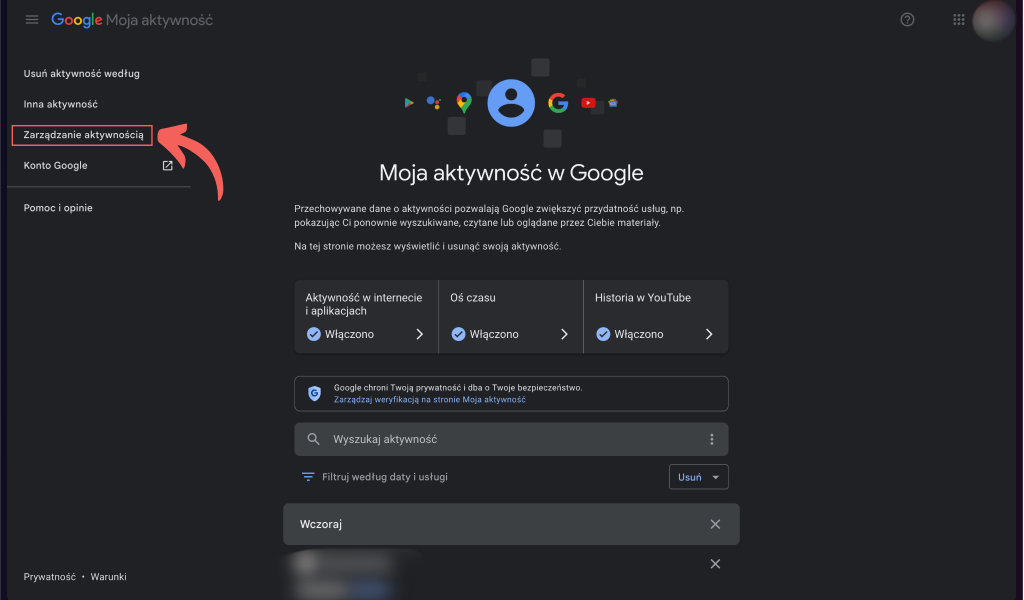Click the Help question mark icon
The width and height of the screenshot is (1024, 600).
[x=907, y=20]
